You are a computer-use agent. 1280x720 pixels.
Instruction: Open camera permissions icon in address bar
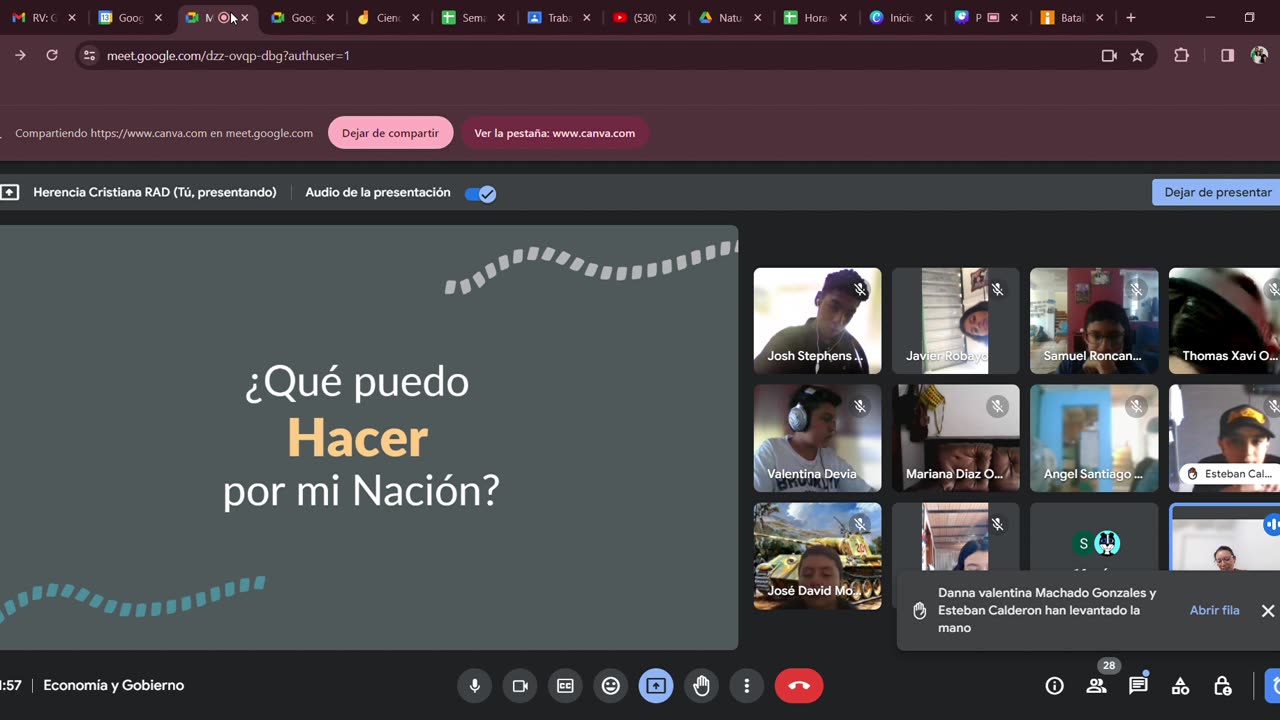[x=1109, y=56]
